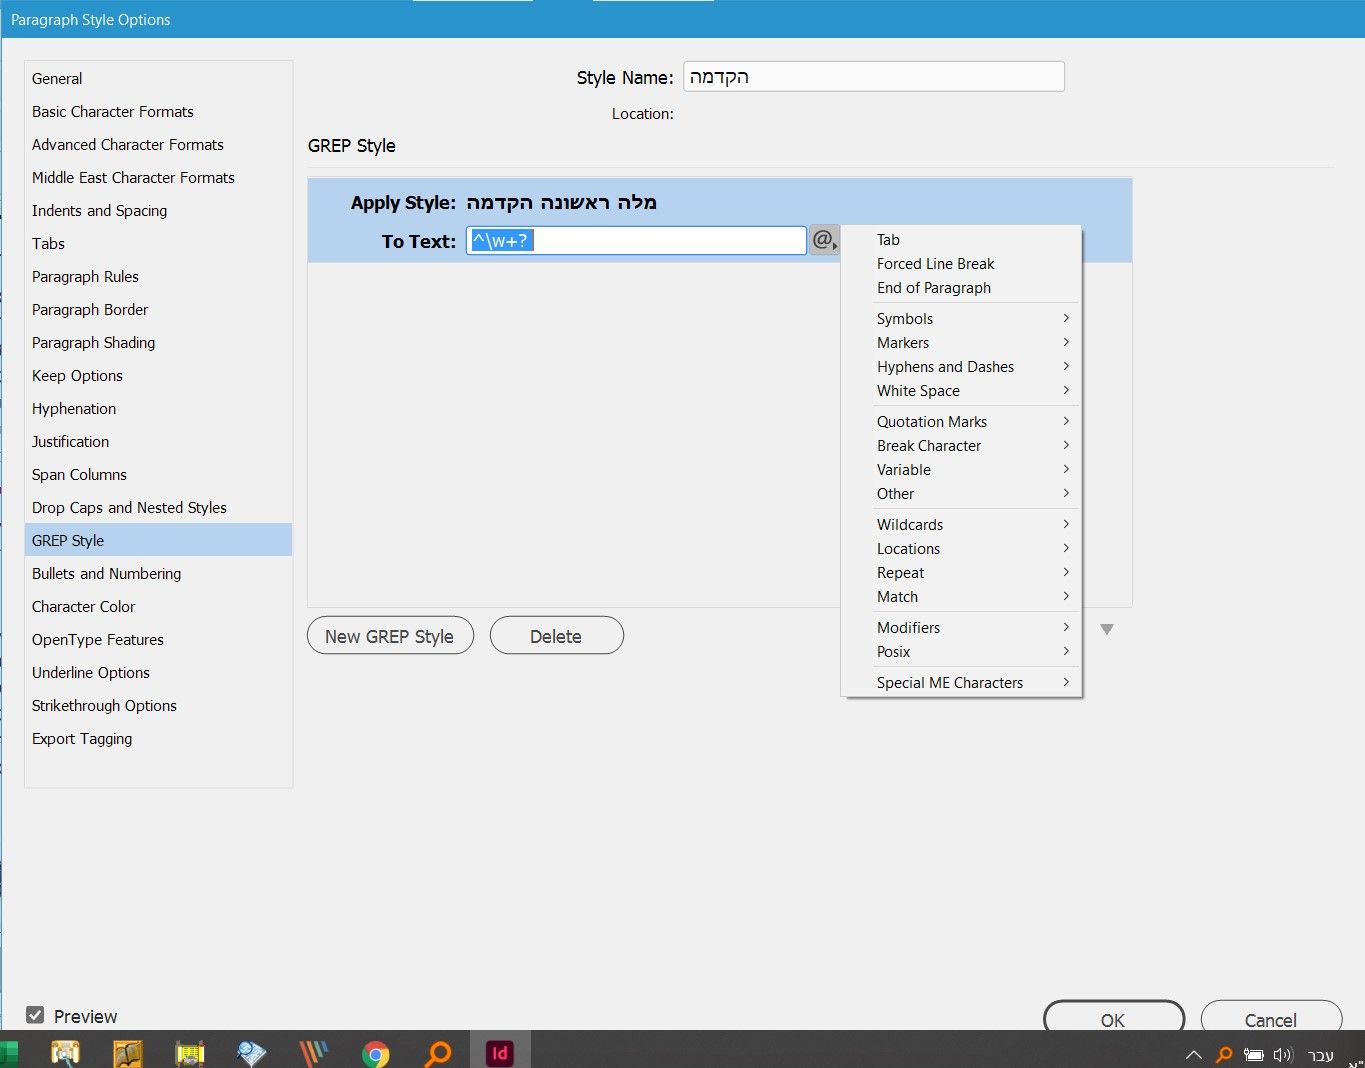Switch to InDesign in the taskbar

[499, 1053]
